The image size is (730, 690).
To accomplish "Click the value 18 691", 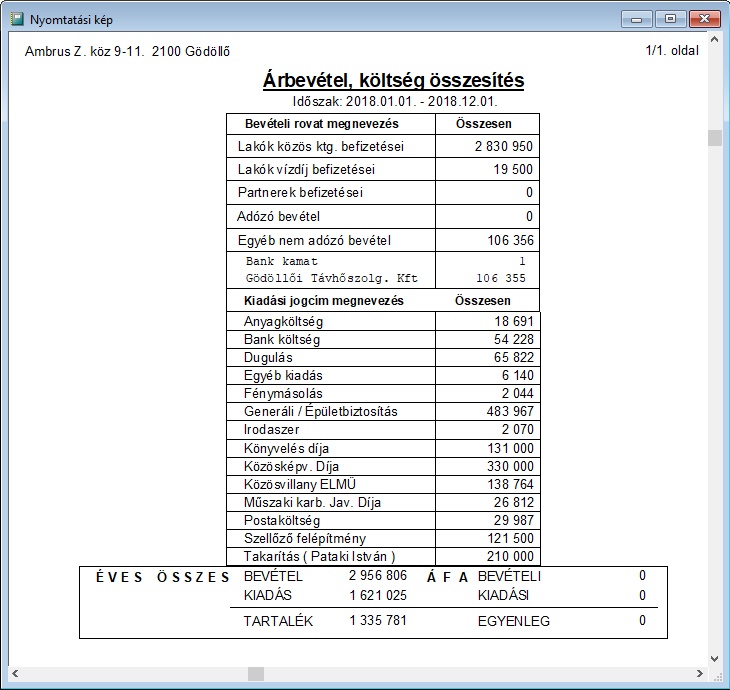I will point(514,321).
